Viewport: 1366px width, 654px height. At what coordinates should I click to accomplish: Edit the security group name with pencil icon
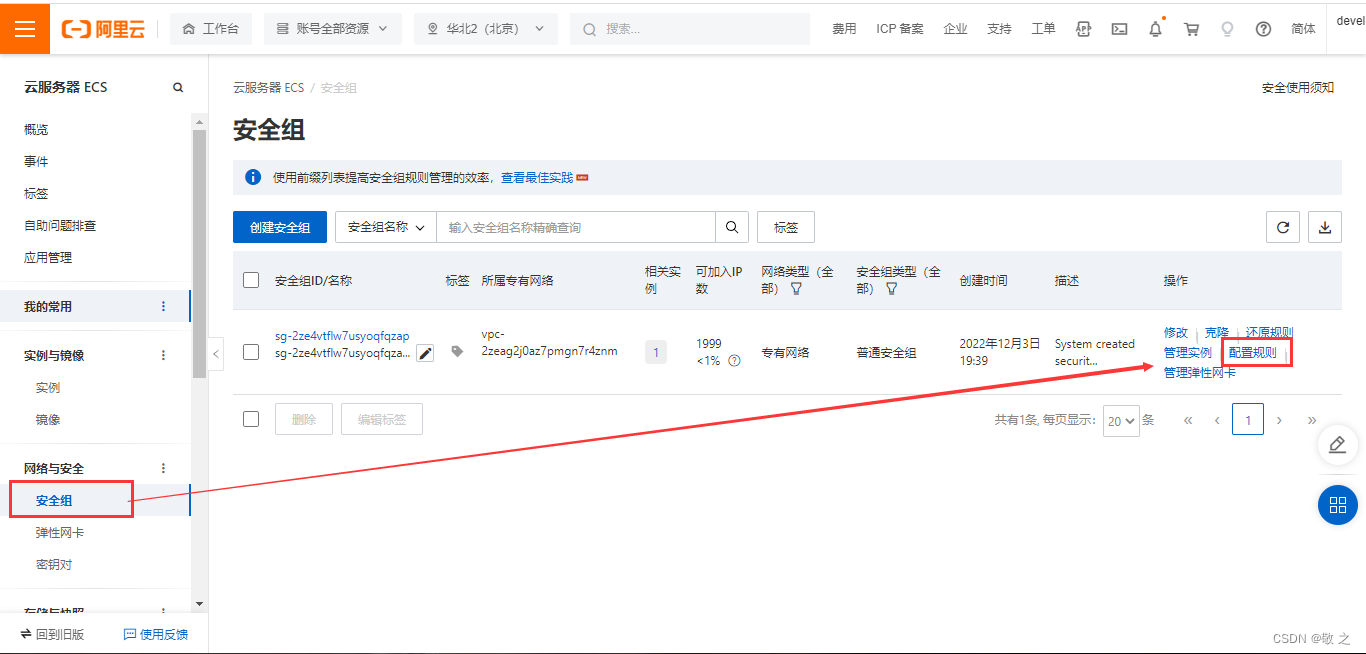pos(424,352)
